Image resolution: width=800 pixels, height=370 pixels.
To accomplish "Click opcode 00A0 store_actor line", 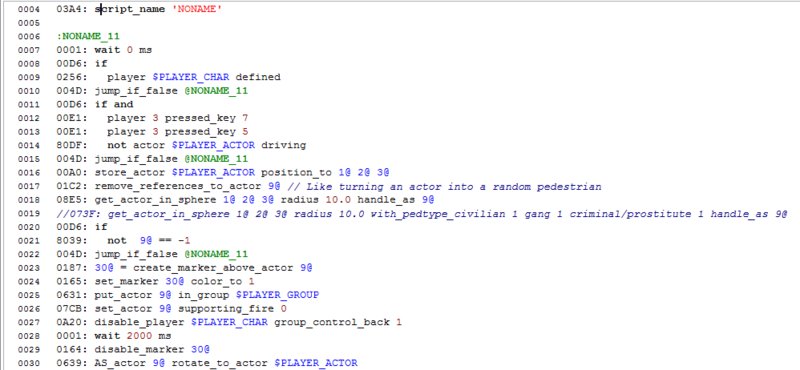I will (x=223, y=172).
